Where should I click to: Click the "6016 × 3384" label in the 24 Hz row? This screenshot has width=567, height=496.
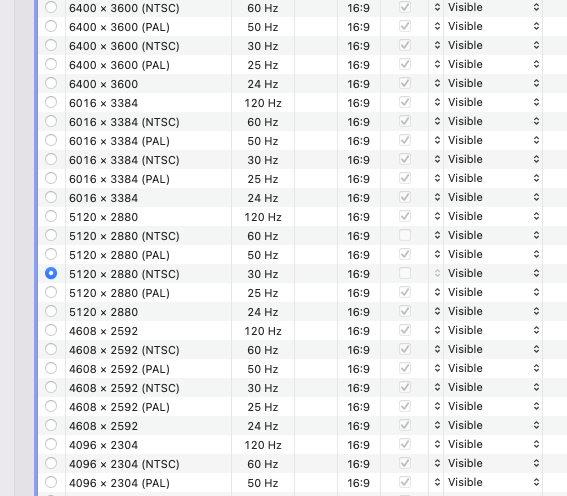(103, 198)
